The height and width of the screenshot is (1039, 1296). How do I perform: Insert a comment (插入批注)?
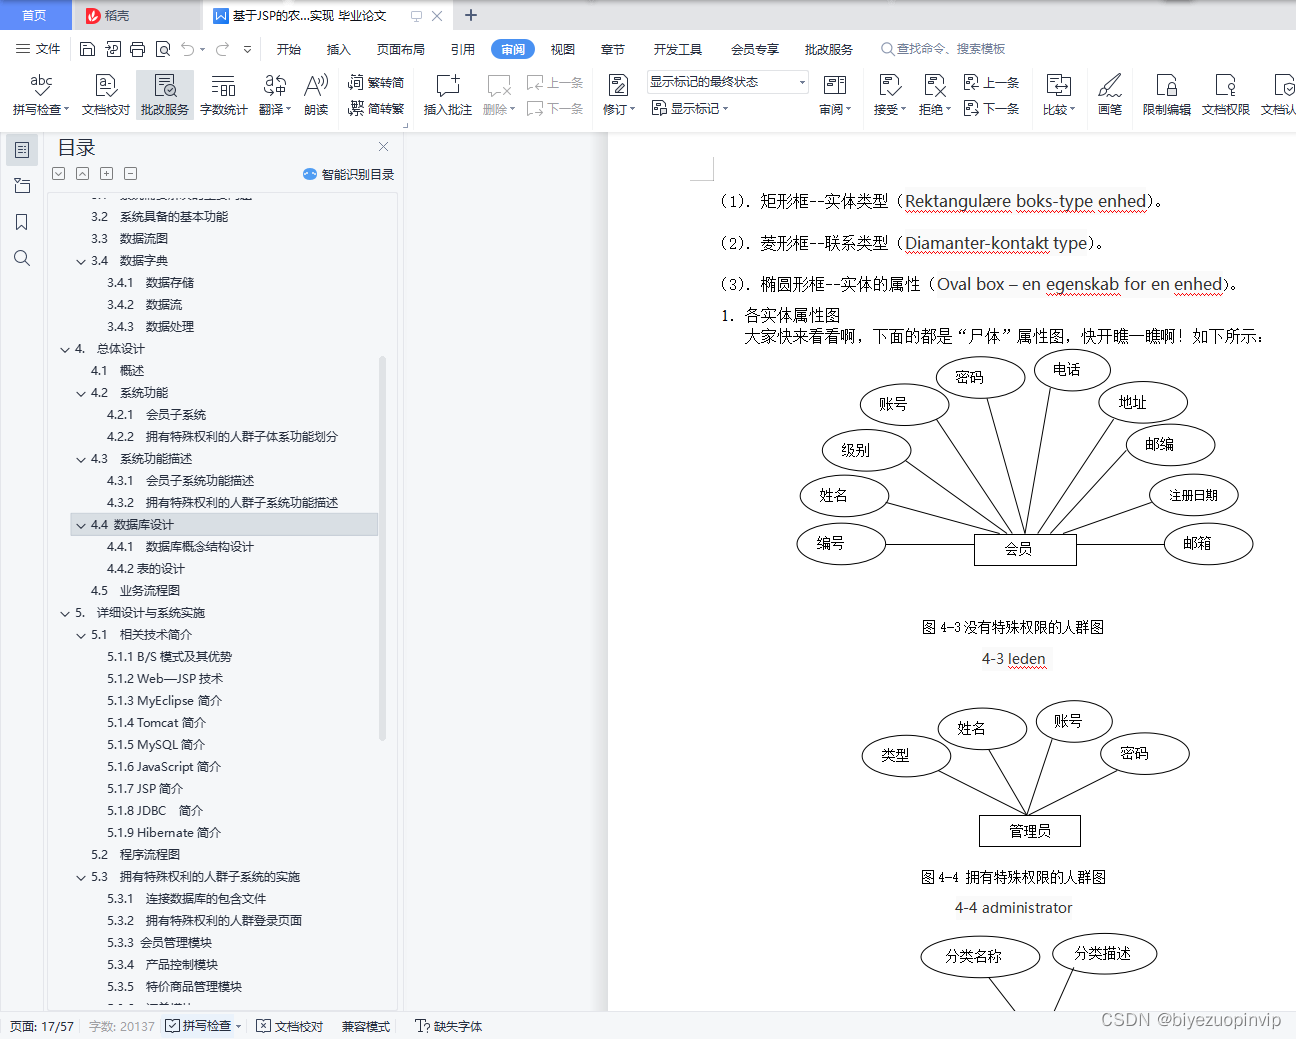coord(448,95)
